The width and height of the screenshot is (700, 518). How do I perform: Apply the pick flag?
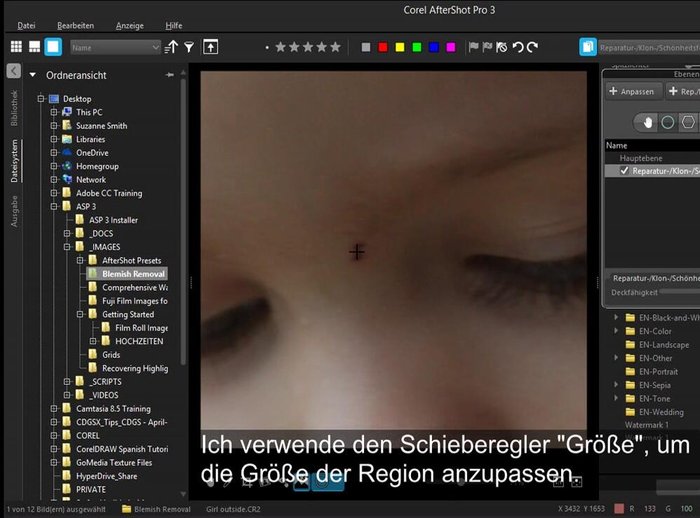(473, 47)
